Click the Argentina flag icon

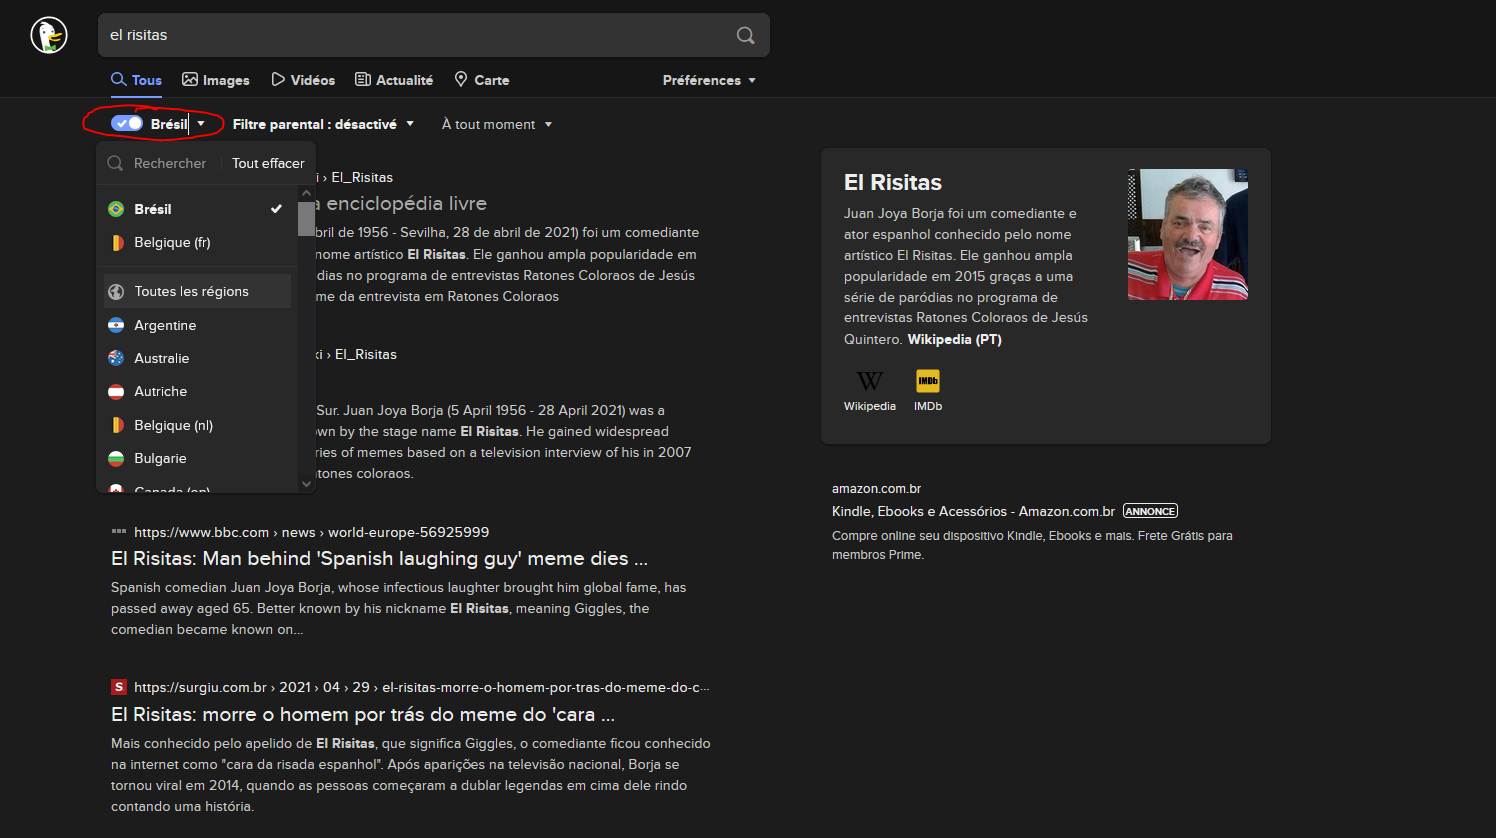(116, 325)
